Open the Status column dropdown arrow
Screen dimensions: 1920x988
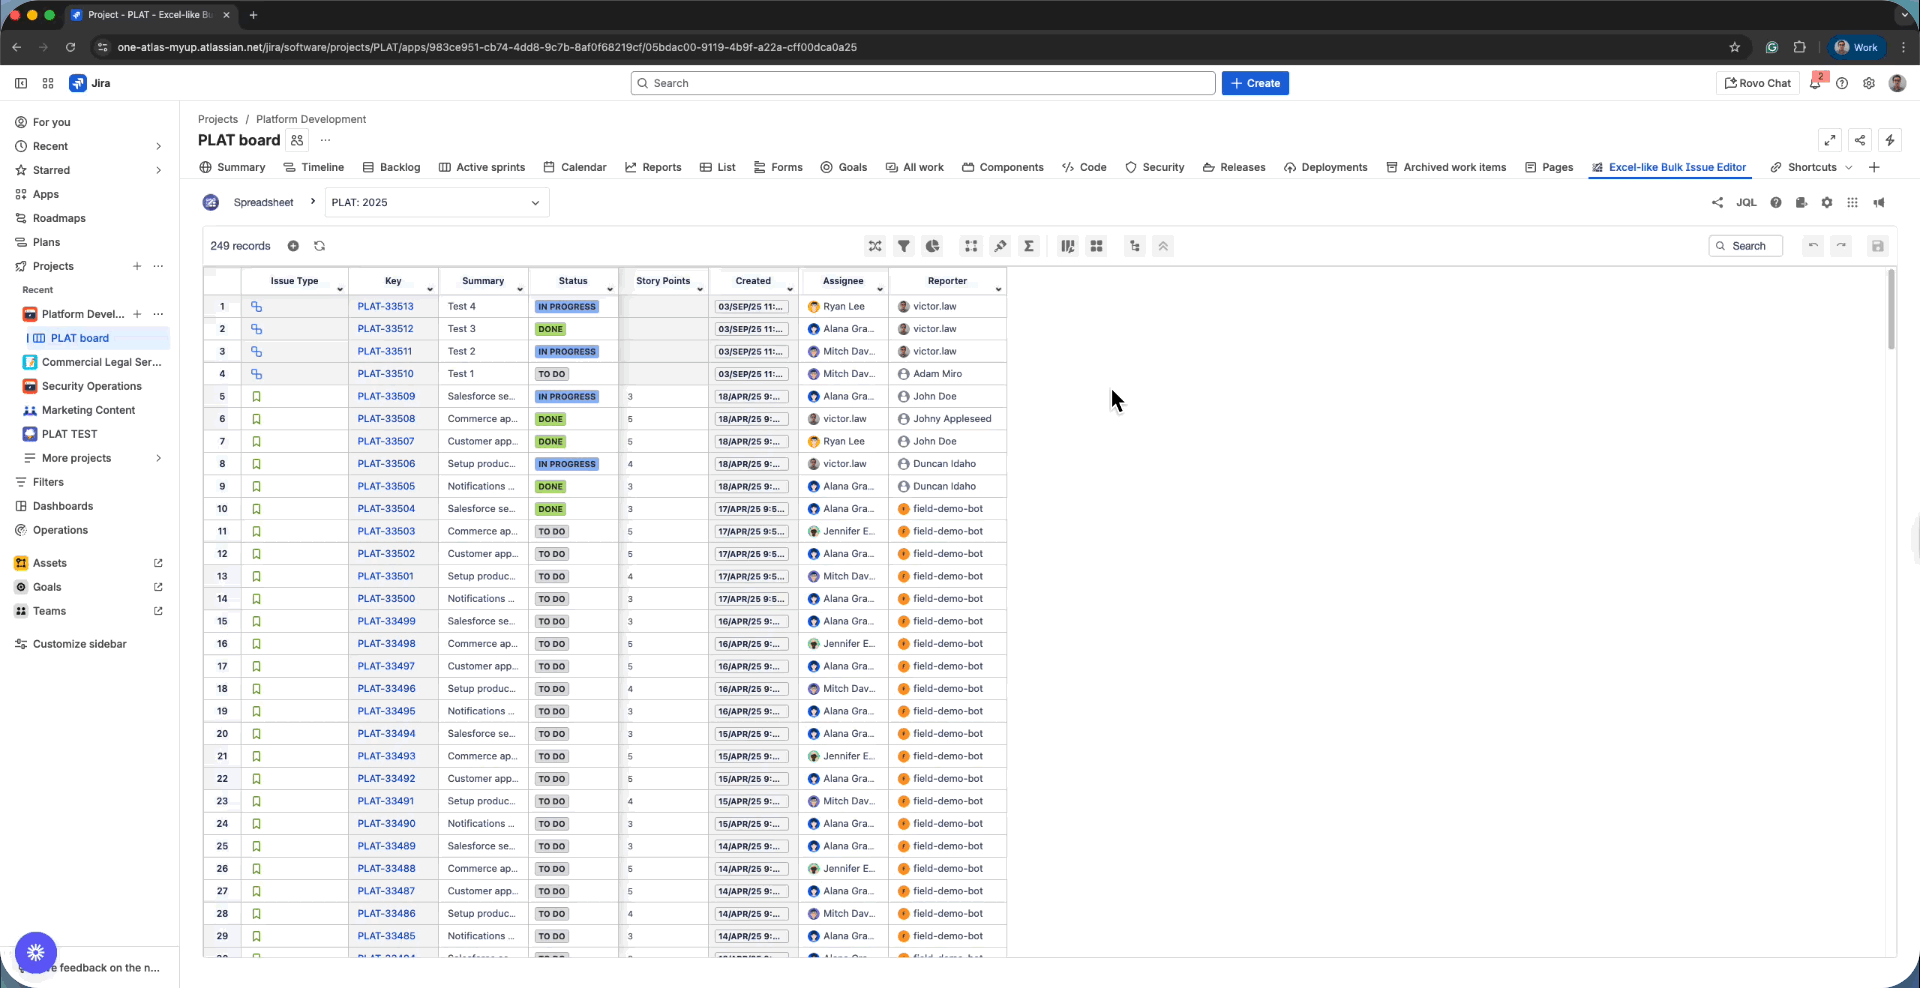point(610,289)
